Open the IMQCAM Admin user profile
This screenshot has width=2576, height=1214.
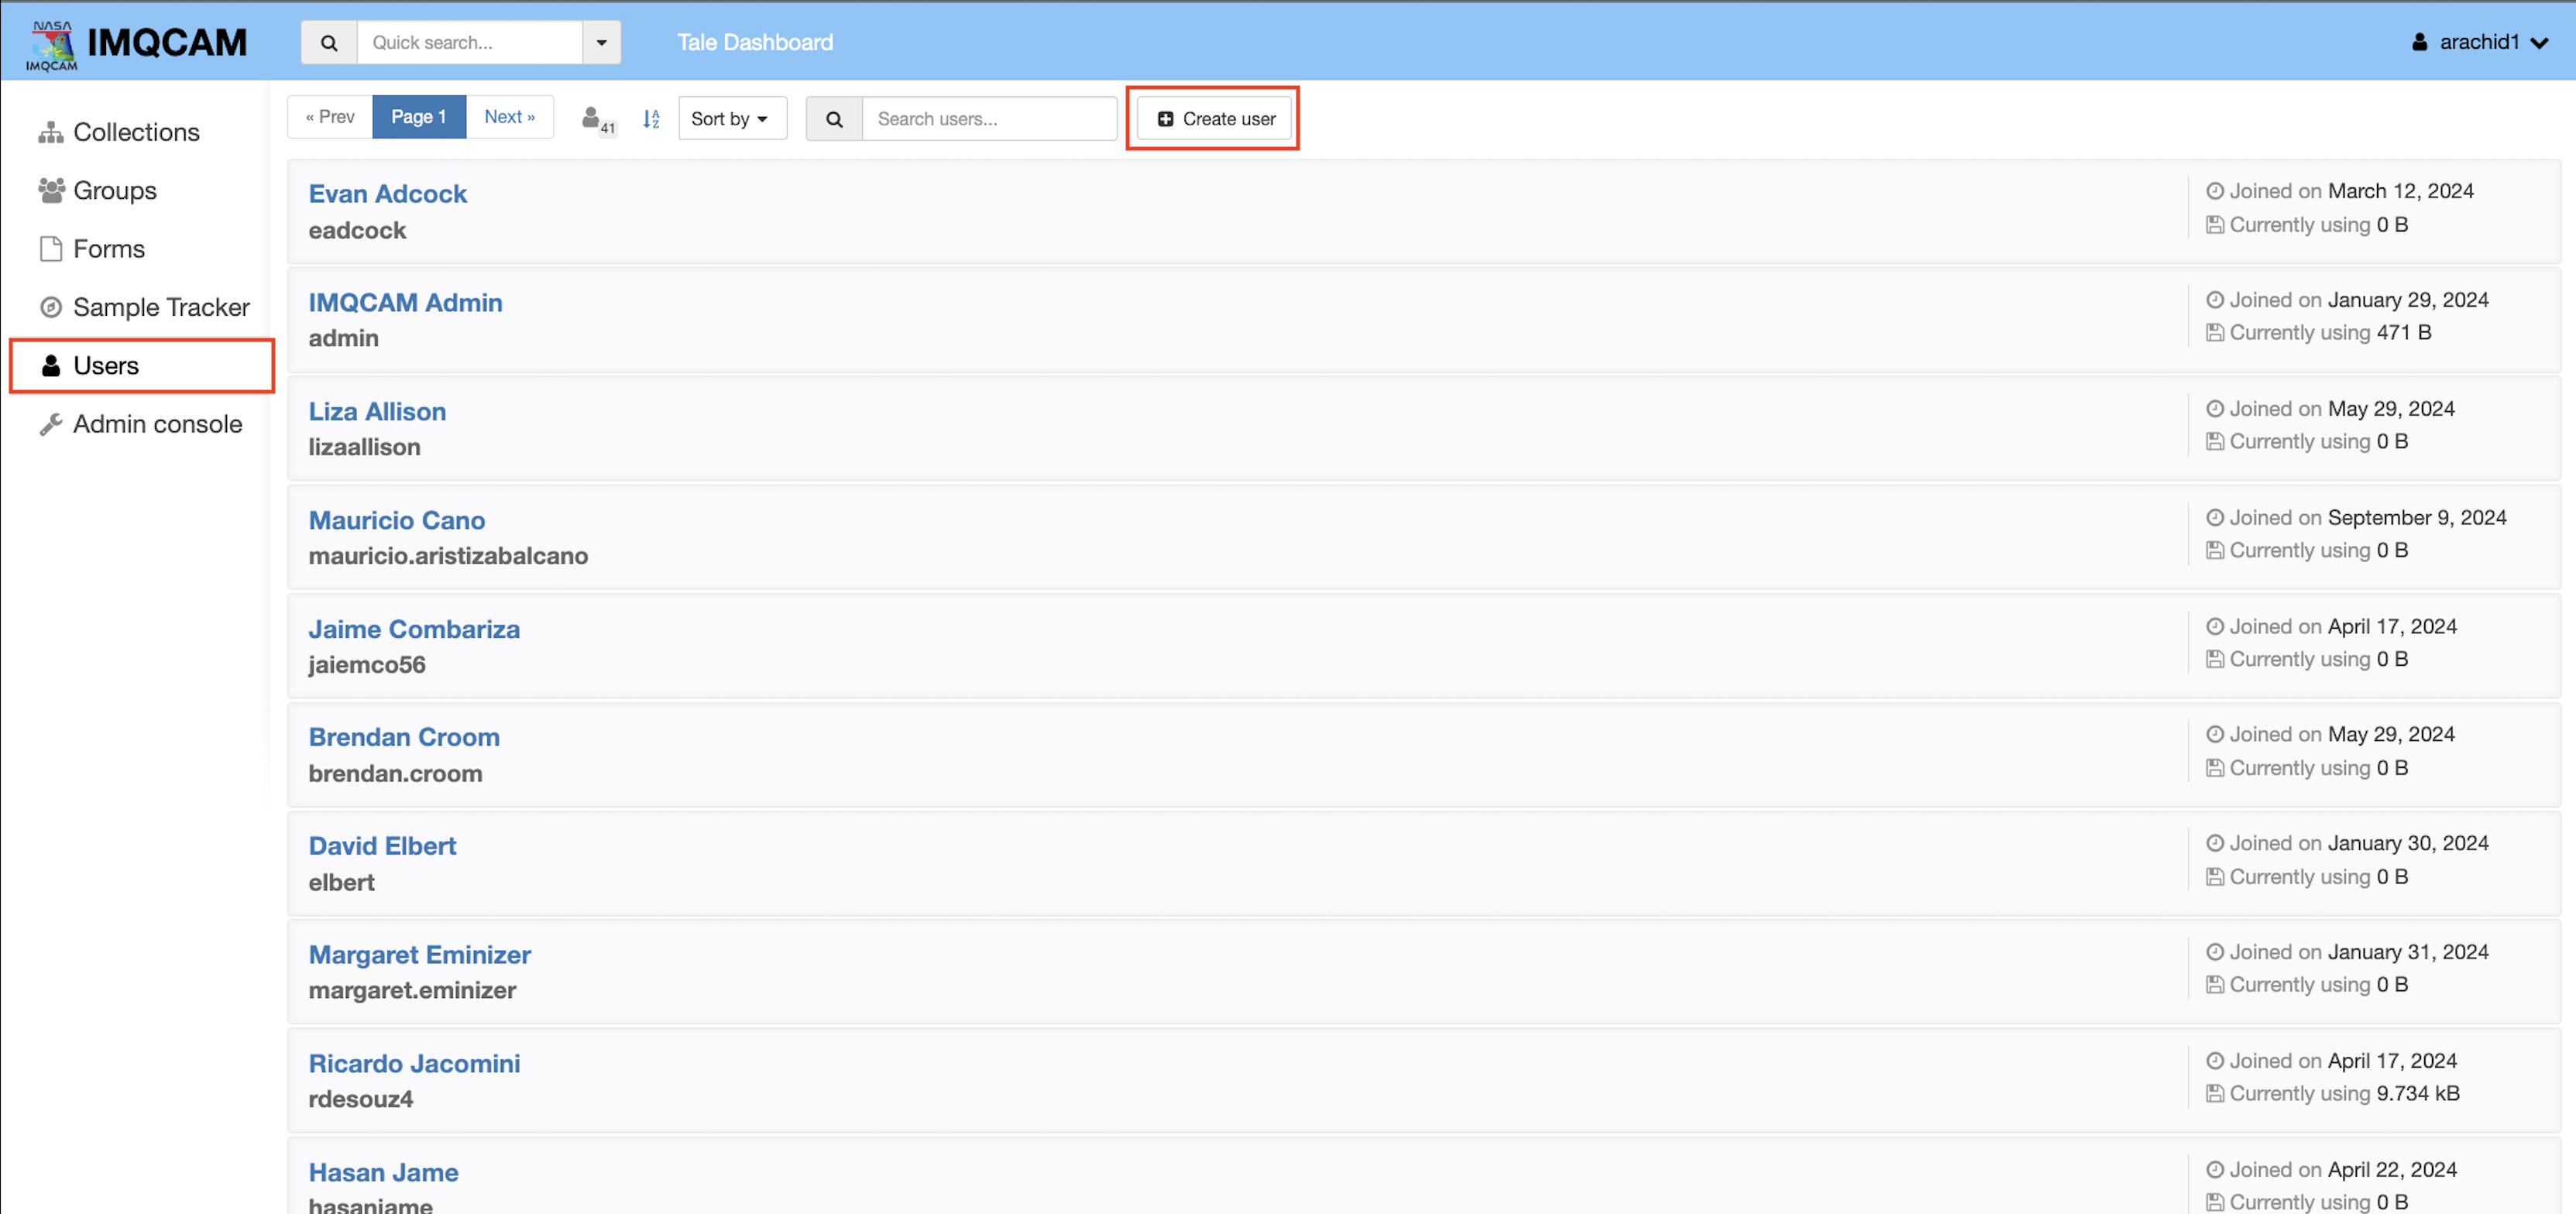tap(405, 302)
